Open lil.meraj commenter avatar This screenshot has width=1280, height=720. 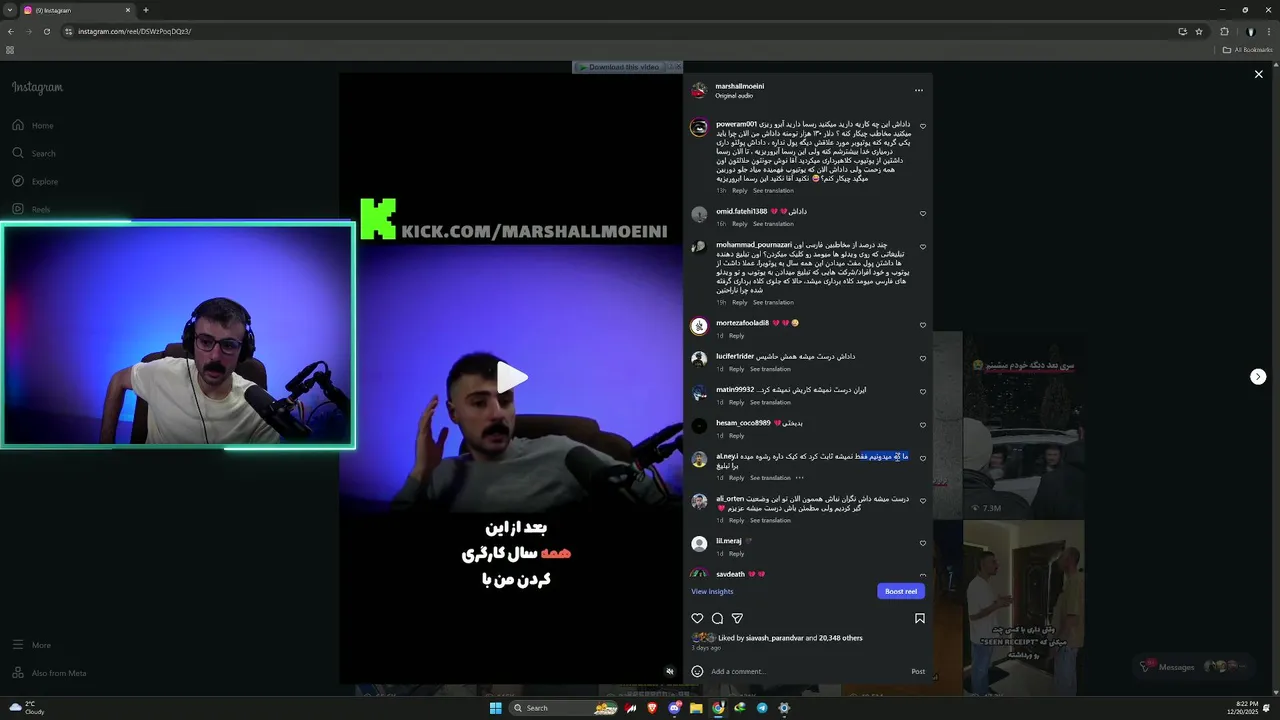pyautogui.click(x=699, y=544)
